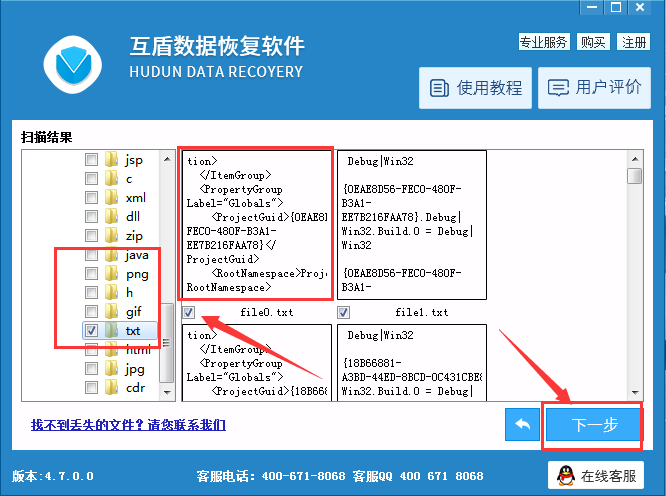Select the cdr folder icon
The image size is (666, 496).
click(x=112, y=387)
